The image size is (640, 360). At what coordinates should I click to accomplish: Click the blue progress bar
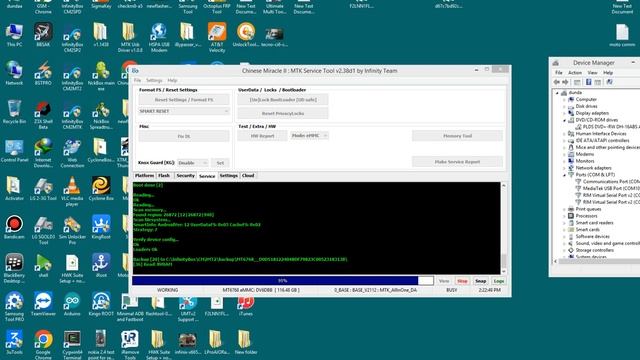(282, 281)
